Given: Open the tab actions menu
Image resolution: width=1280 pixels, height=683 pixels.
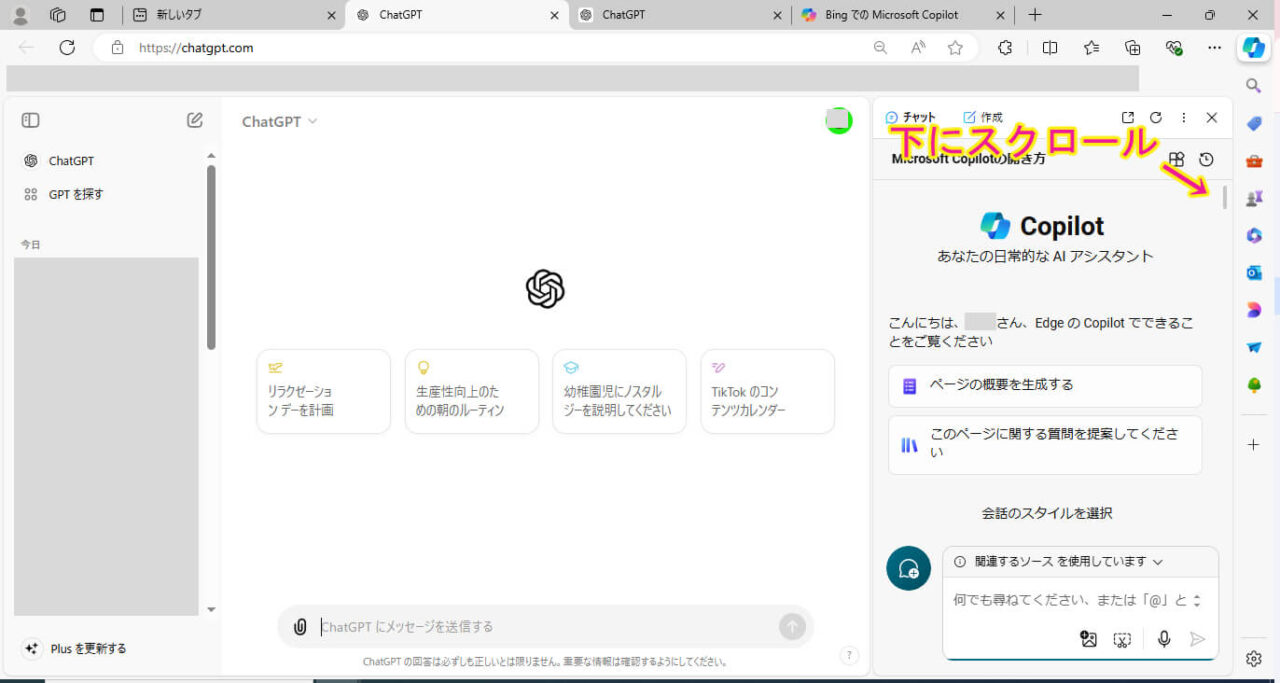Looking at the screenshot, I should tap(97, 15).
